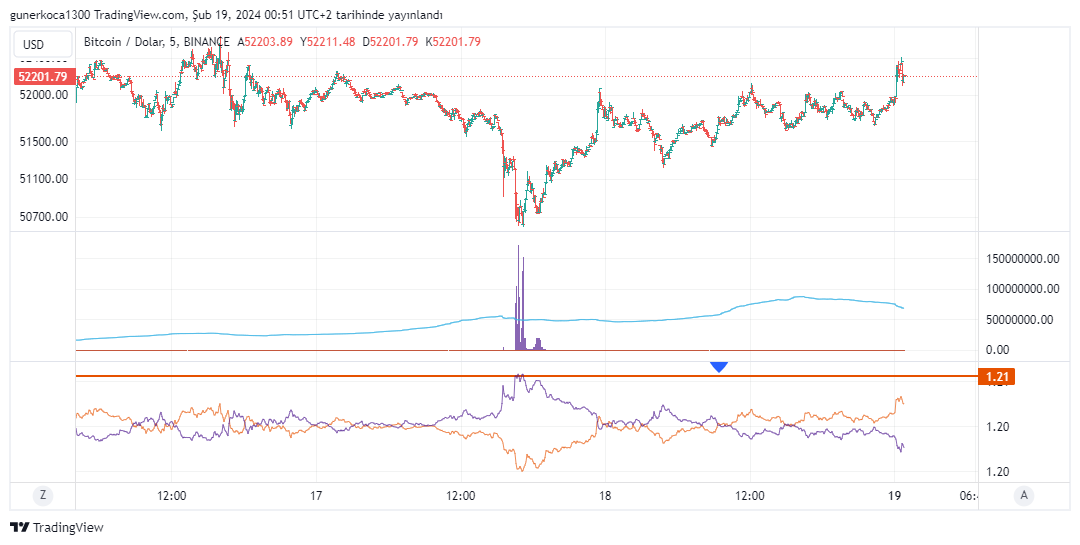
Task: Click the 18 date label on time axis
Action: pyautogui.click(x=604, y=495)
